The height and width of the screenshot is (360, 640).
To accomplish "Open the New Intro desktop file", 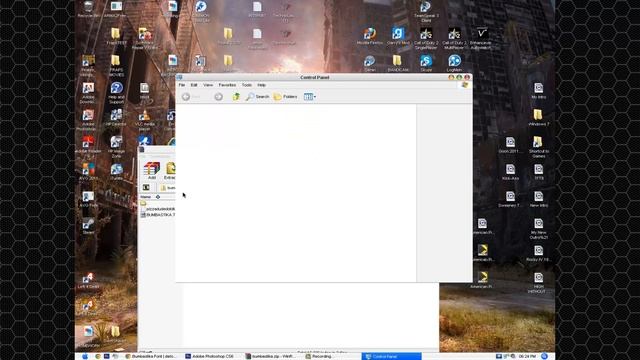I will coord(538,199).
